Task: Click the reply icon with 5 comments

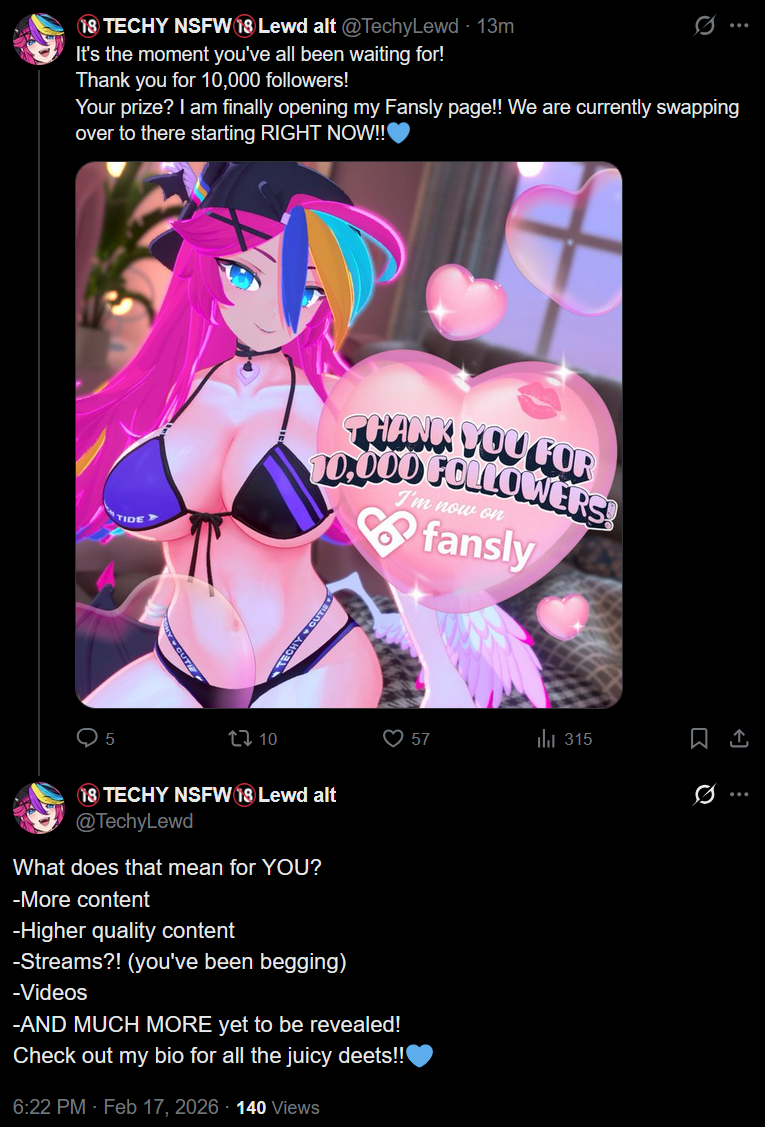Action: coord(87,738)
